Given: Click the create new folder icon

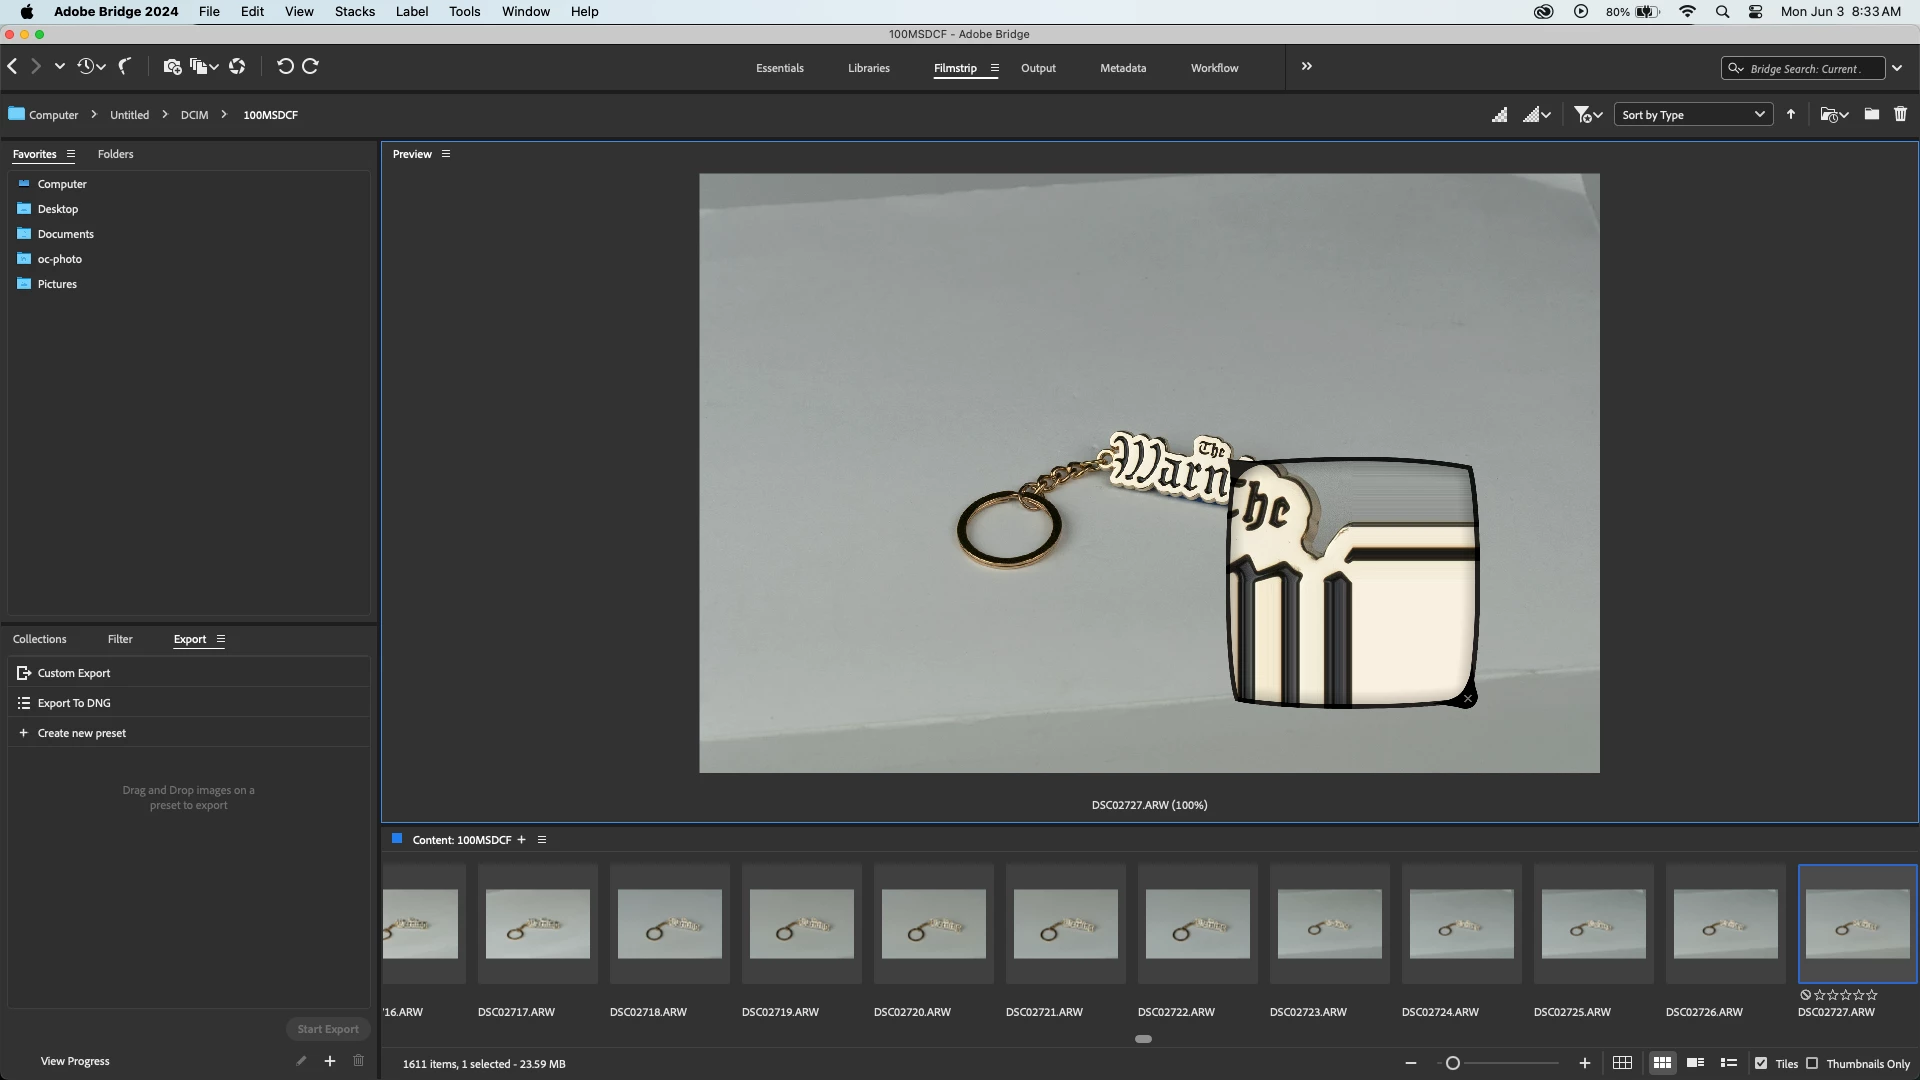Looking at the screenshot, I should [1871, 114].
